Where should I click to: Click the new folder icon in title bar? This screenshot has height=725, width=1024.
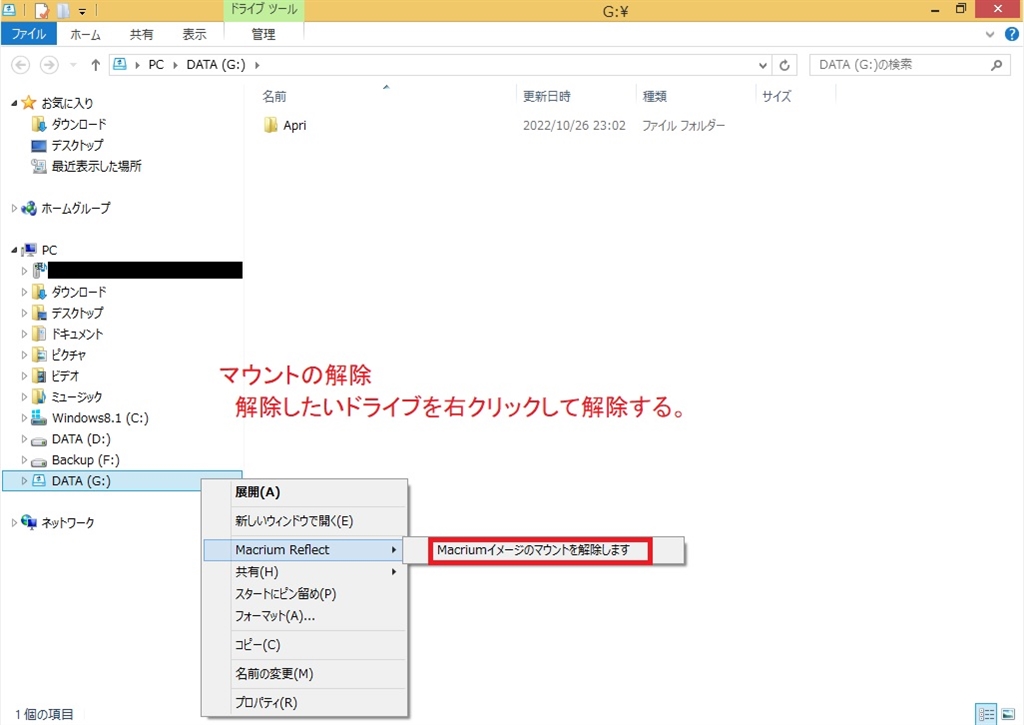point(63,10)
